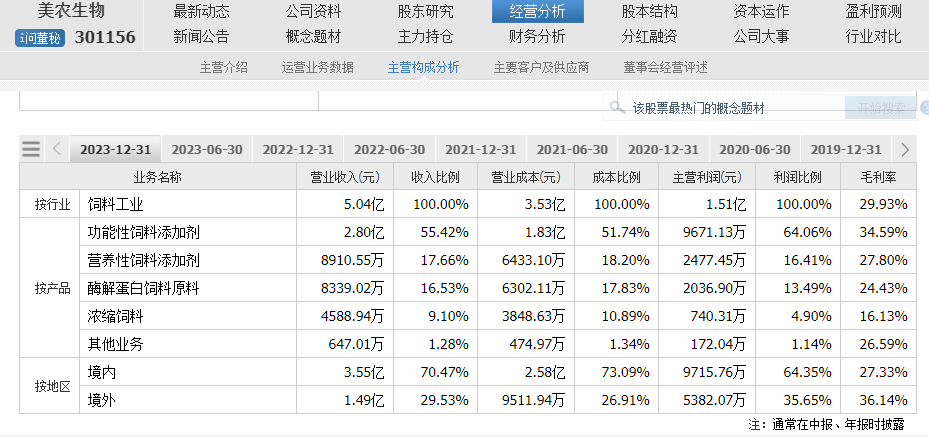
Task: Click the right arrow of date tabs
Action: pos(905,150)
